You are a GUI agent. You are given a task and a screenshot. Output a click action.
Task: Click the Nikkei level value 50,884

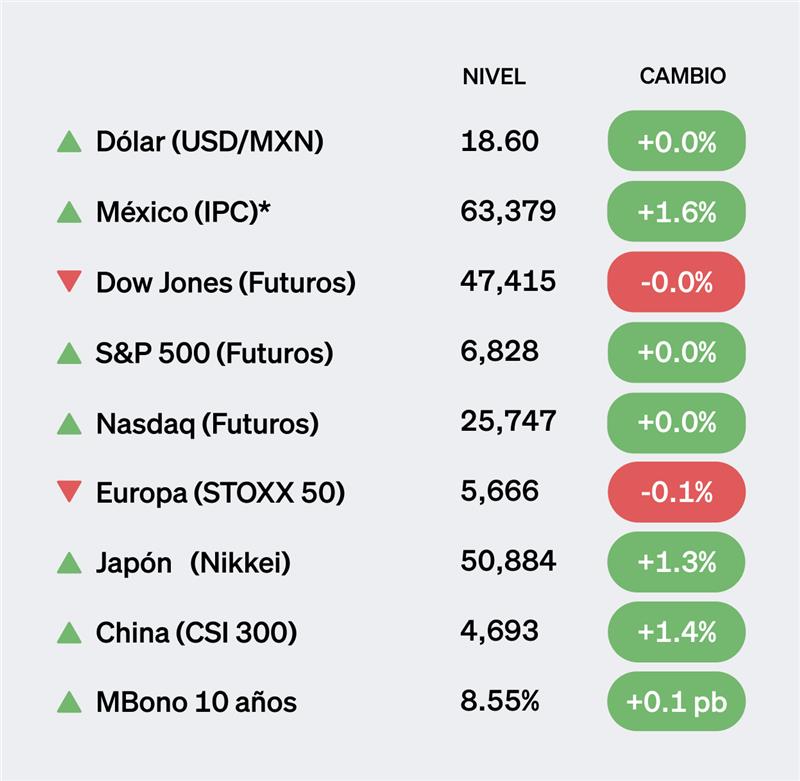point(508,562)
